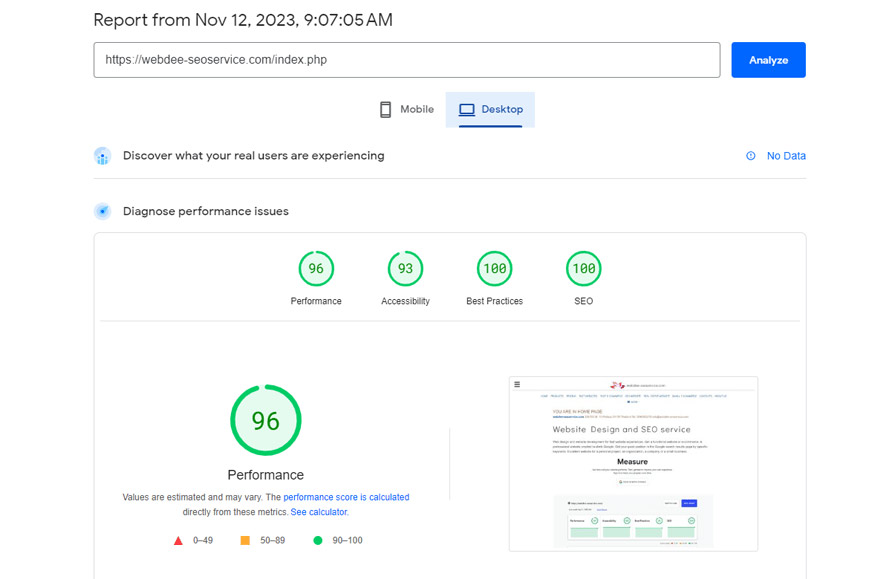Open the See calculator link
891x579 pixels.
tap(319, 512)
